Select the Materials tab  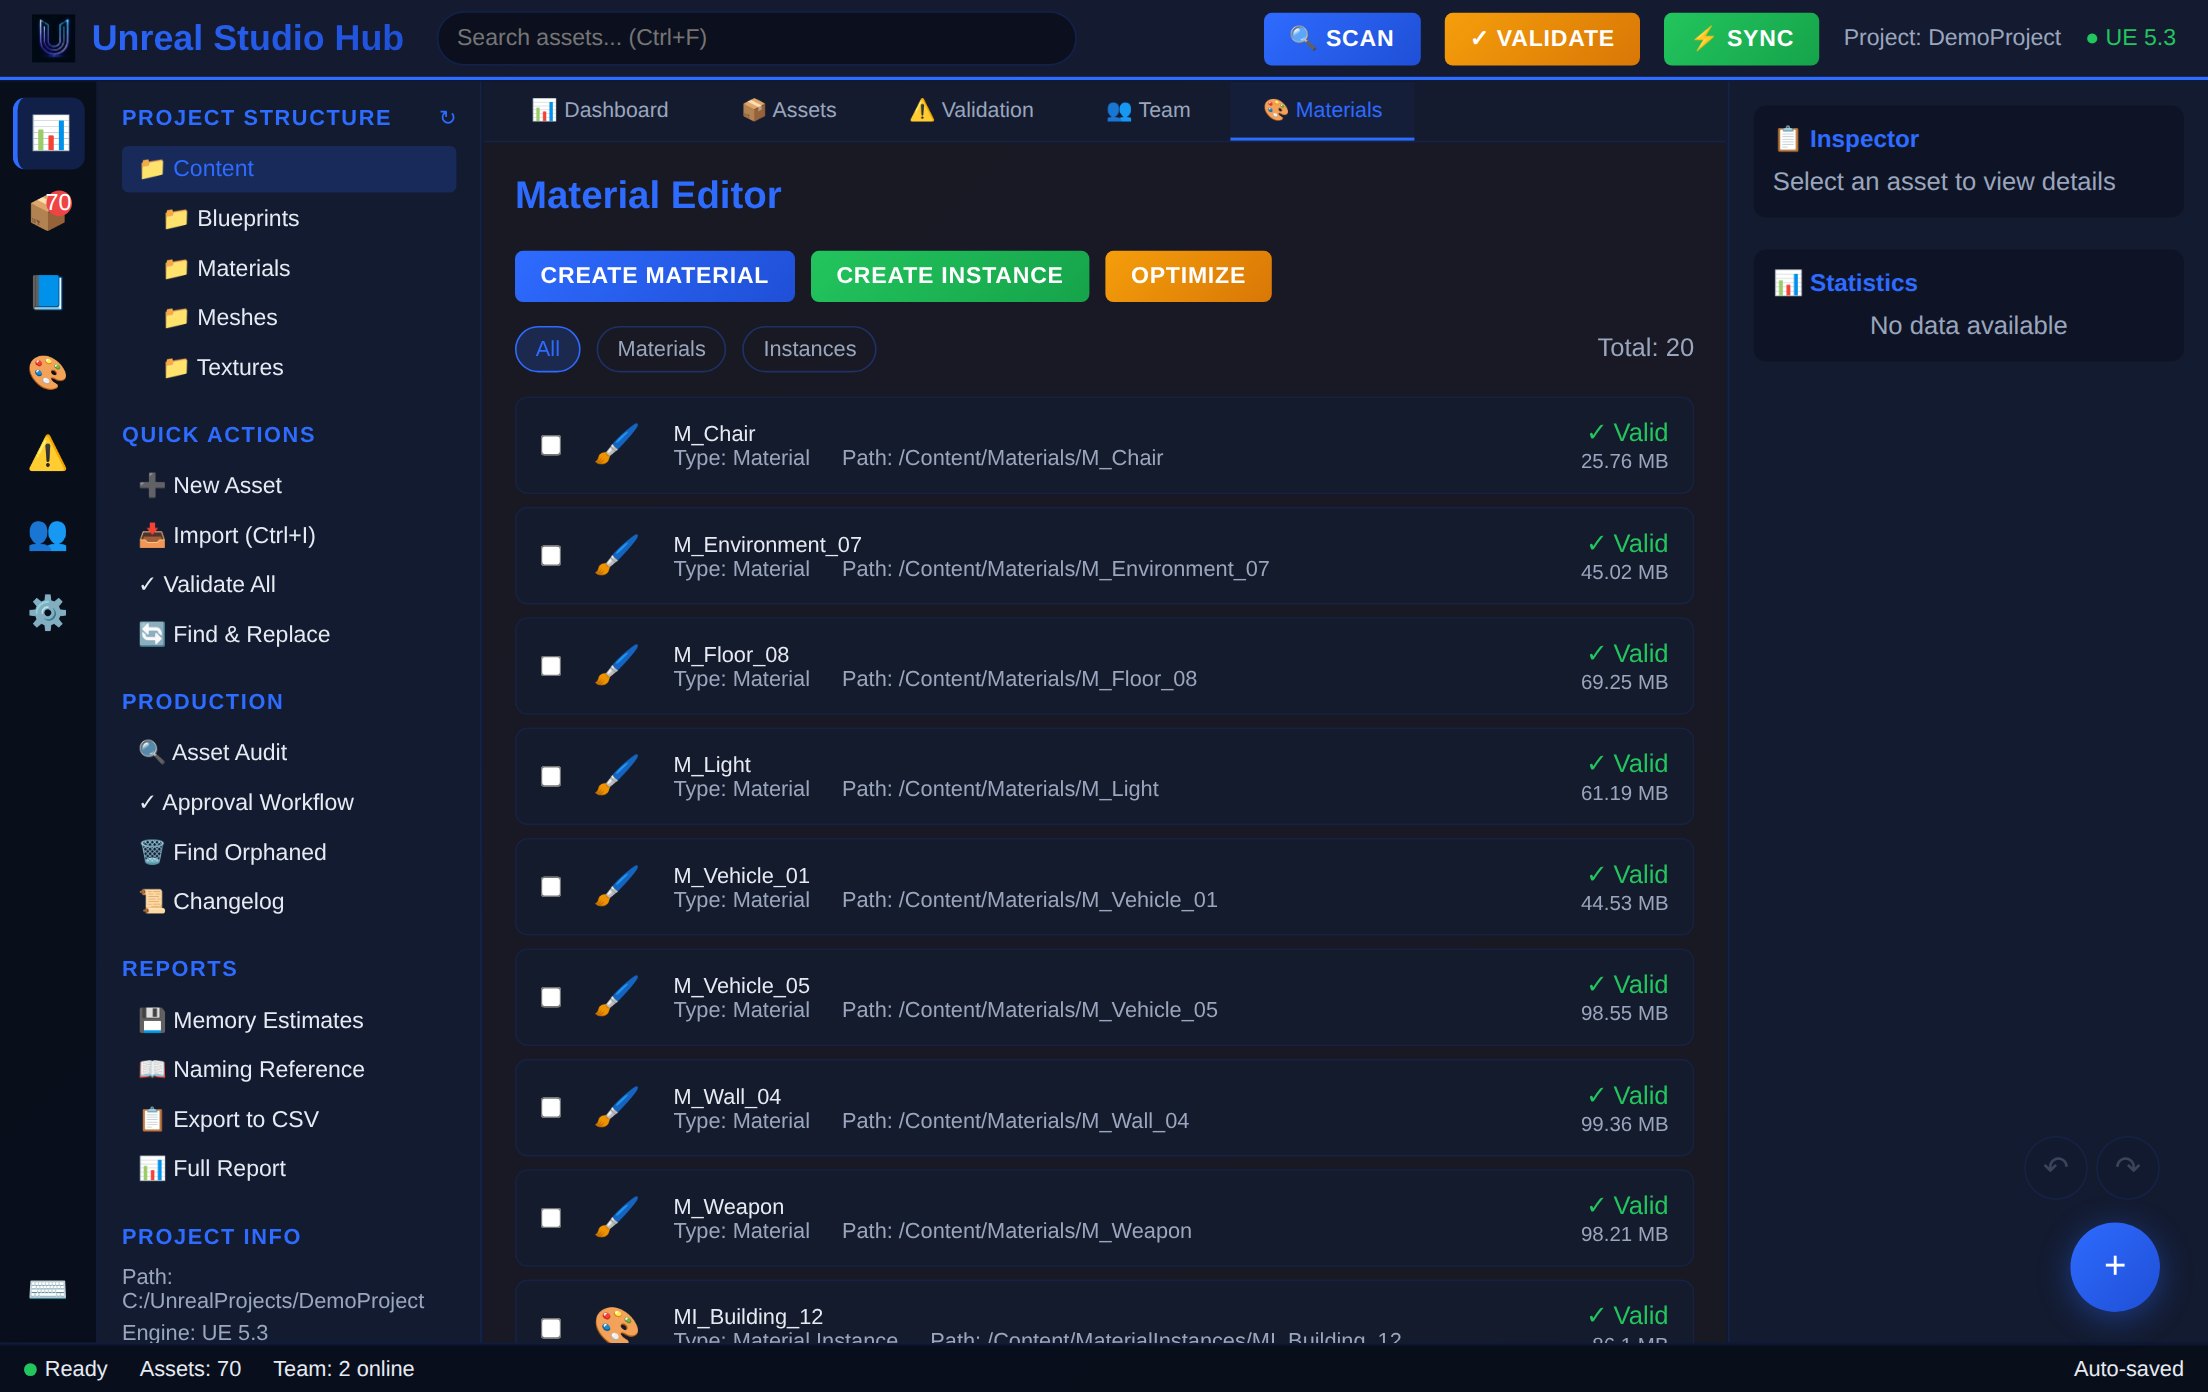tap(1322, 110)
